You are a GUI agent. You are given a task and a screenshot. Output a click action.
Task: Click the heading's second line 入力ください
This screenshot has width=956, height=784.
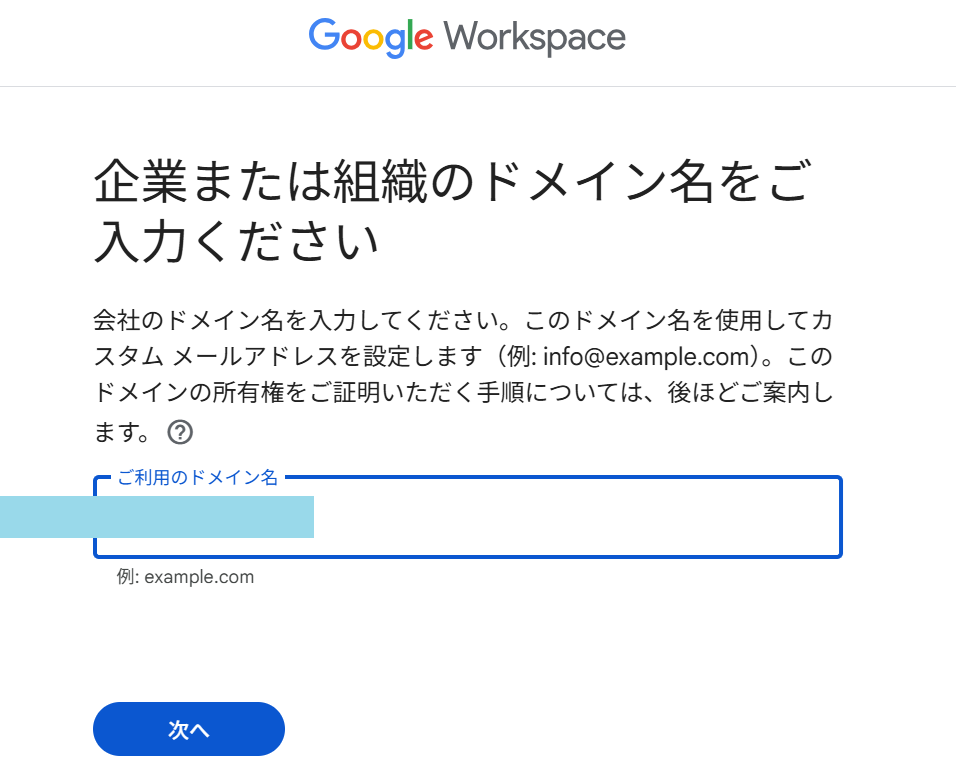click(x=236, y=243)
